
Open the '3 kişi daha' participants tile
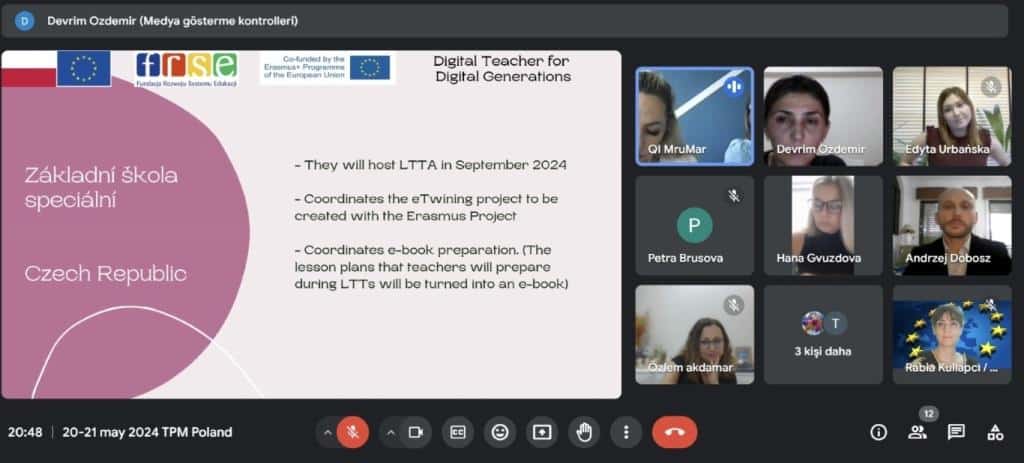[823, 334]
